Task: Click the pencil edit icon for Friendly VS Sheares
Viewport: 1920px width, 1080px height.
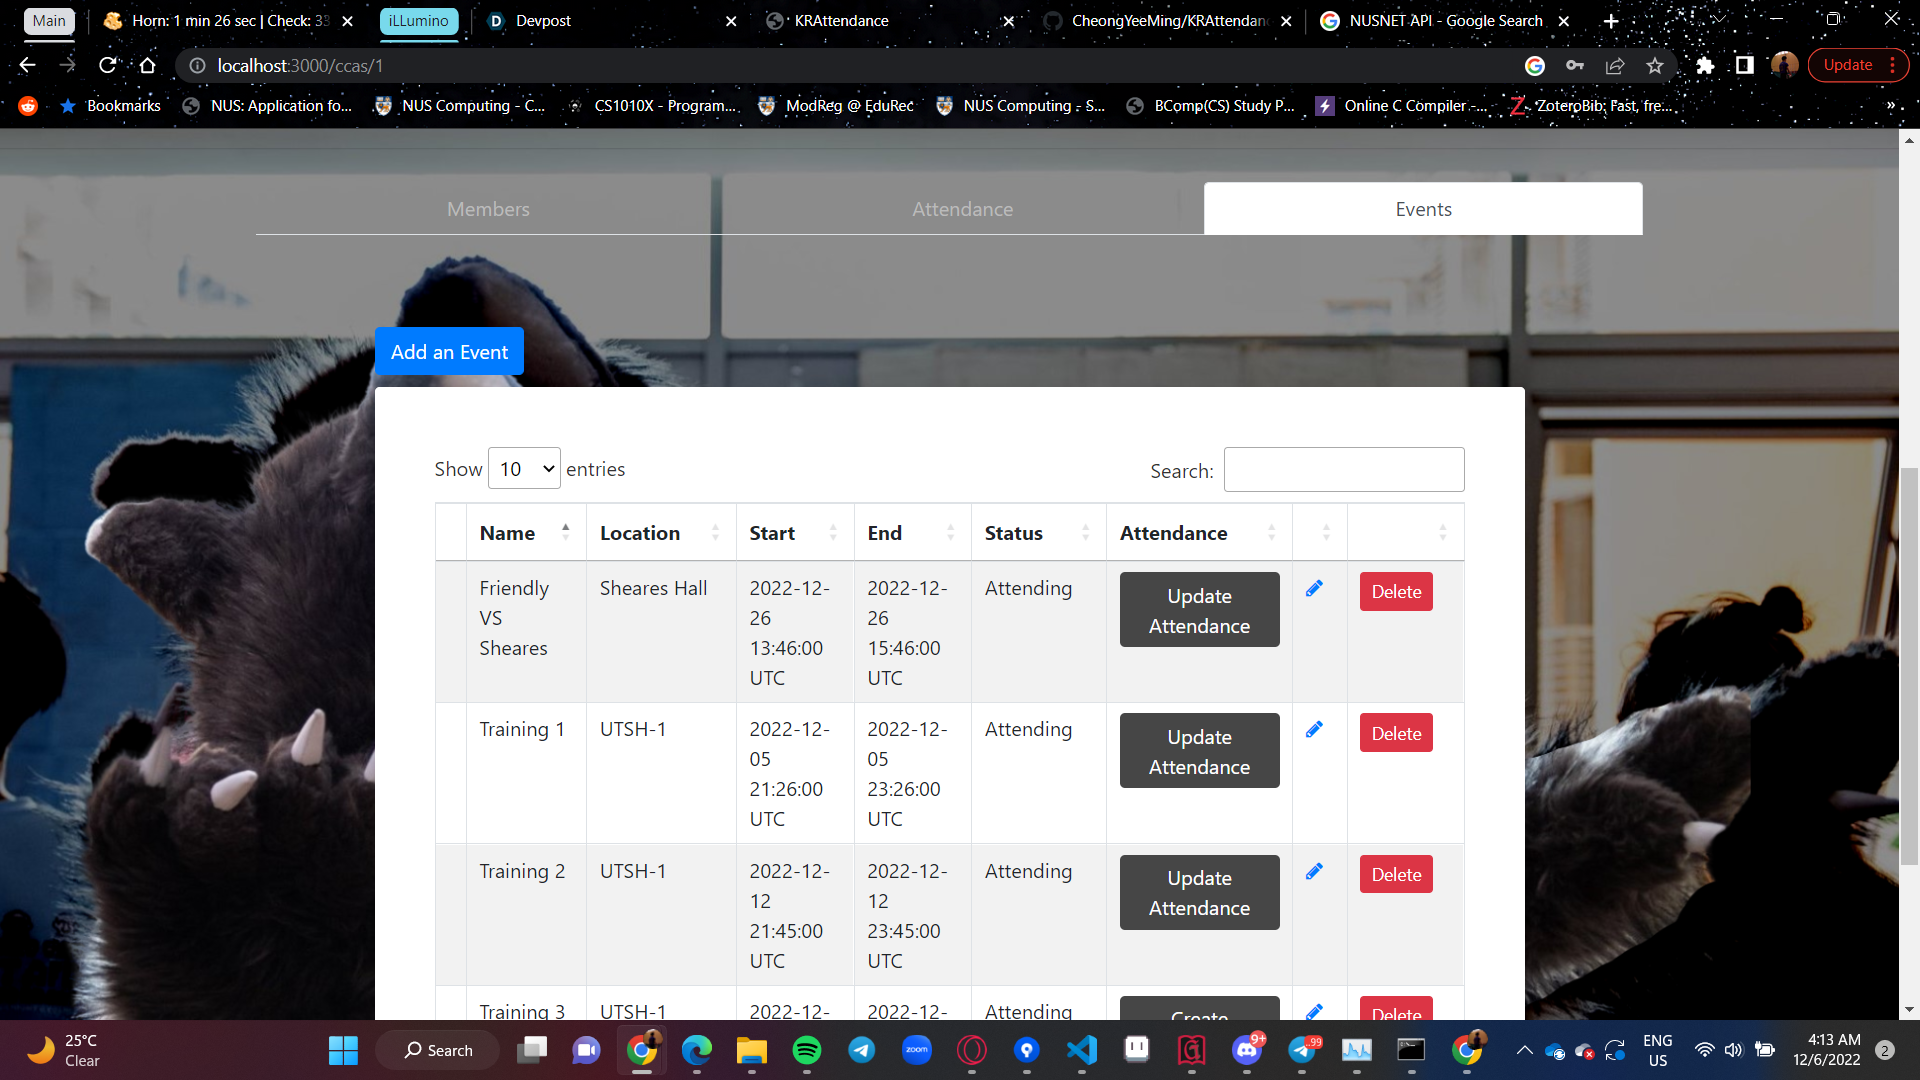Action: pyautogui.click(x=1314, y=589)
